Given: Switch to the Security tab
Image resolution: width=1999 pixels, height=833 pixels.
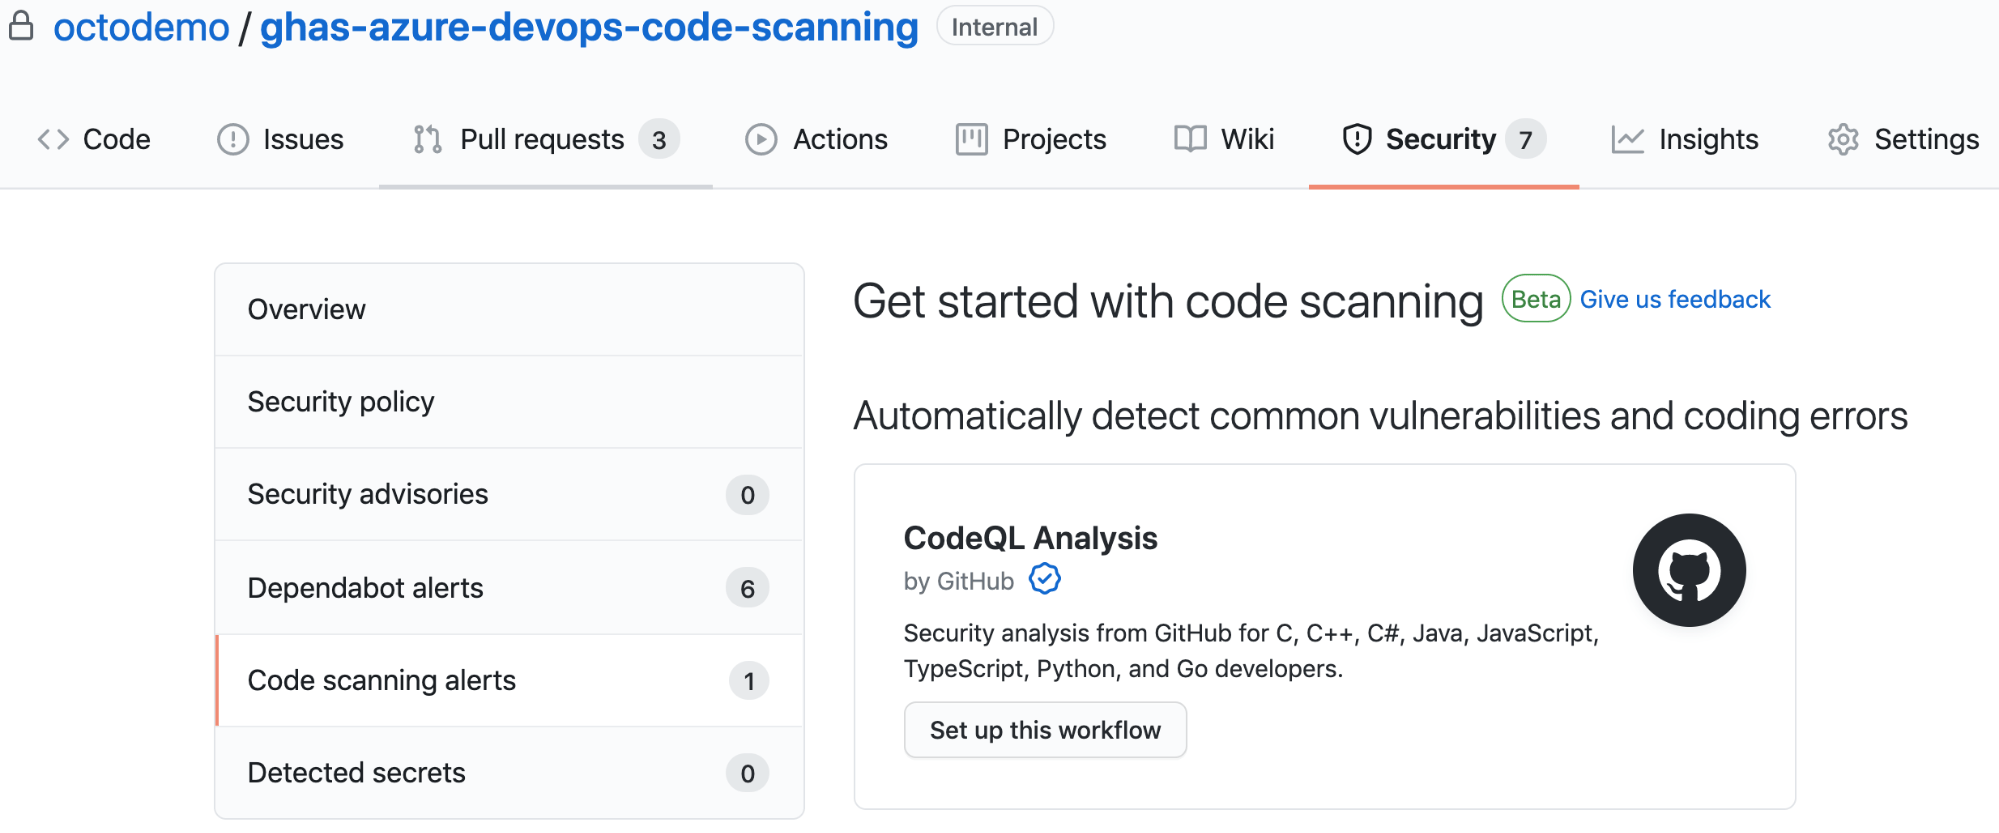Looking at the screenshot, I should [1441, 139].
